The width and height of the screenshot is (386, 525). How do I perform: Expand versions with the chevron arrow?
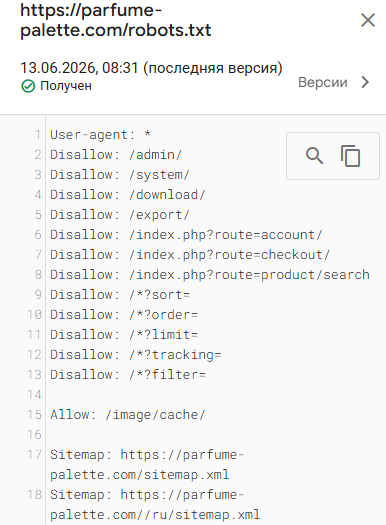[x=365, y=82]
